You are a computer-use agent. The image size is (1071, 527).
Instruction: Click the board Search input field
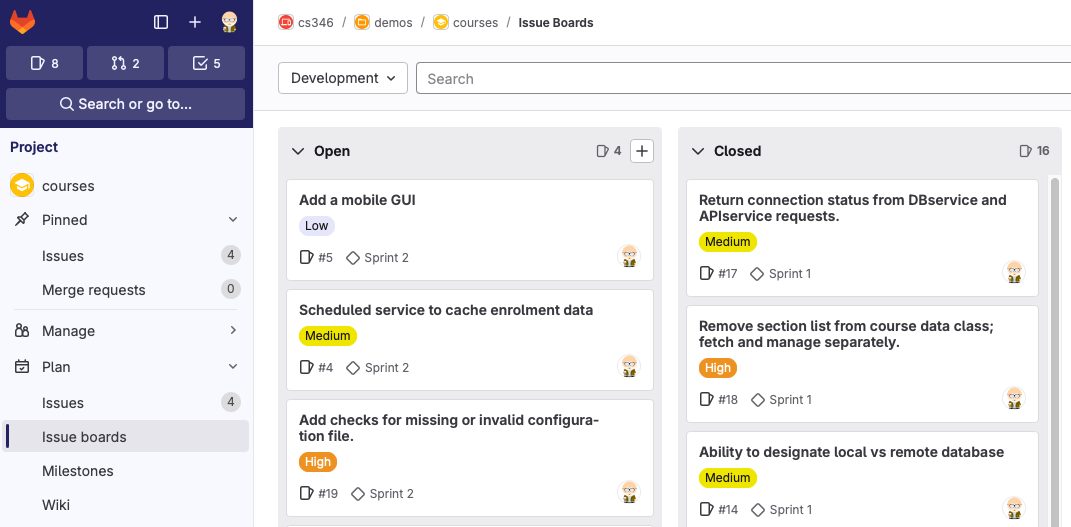[x=740, y=78]
